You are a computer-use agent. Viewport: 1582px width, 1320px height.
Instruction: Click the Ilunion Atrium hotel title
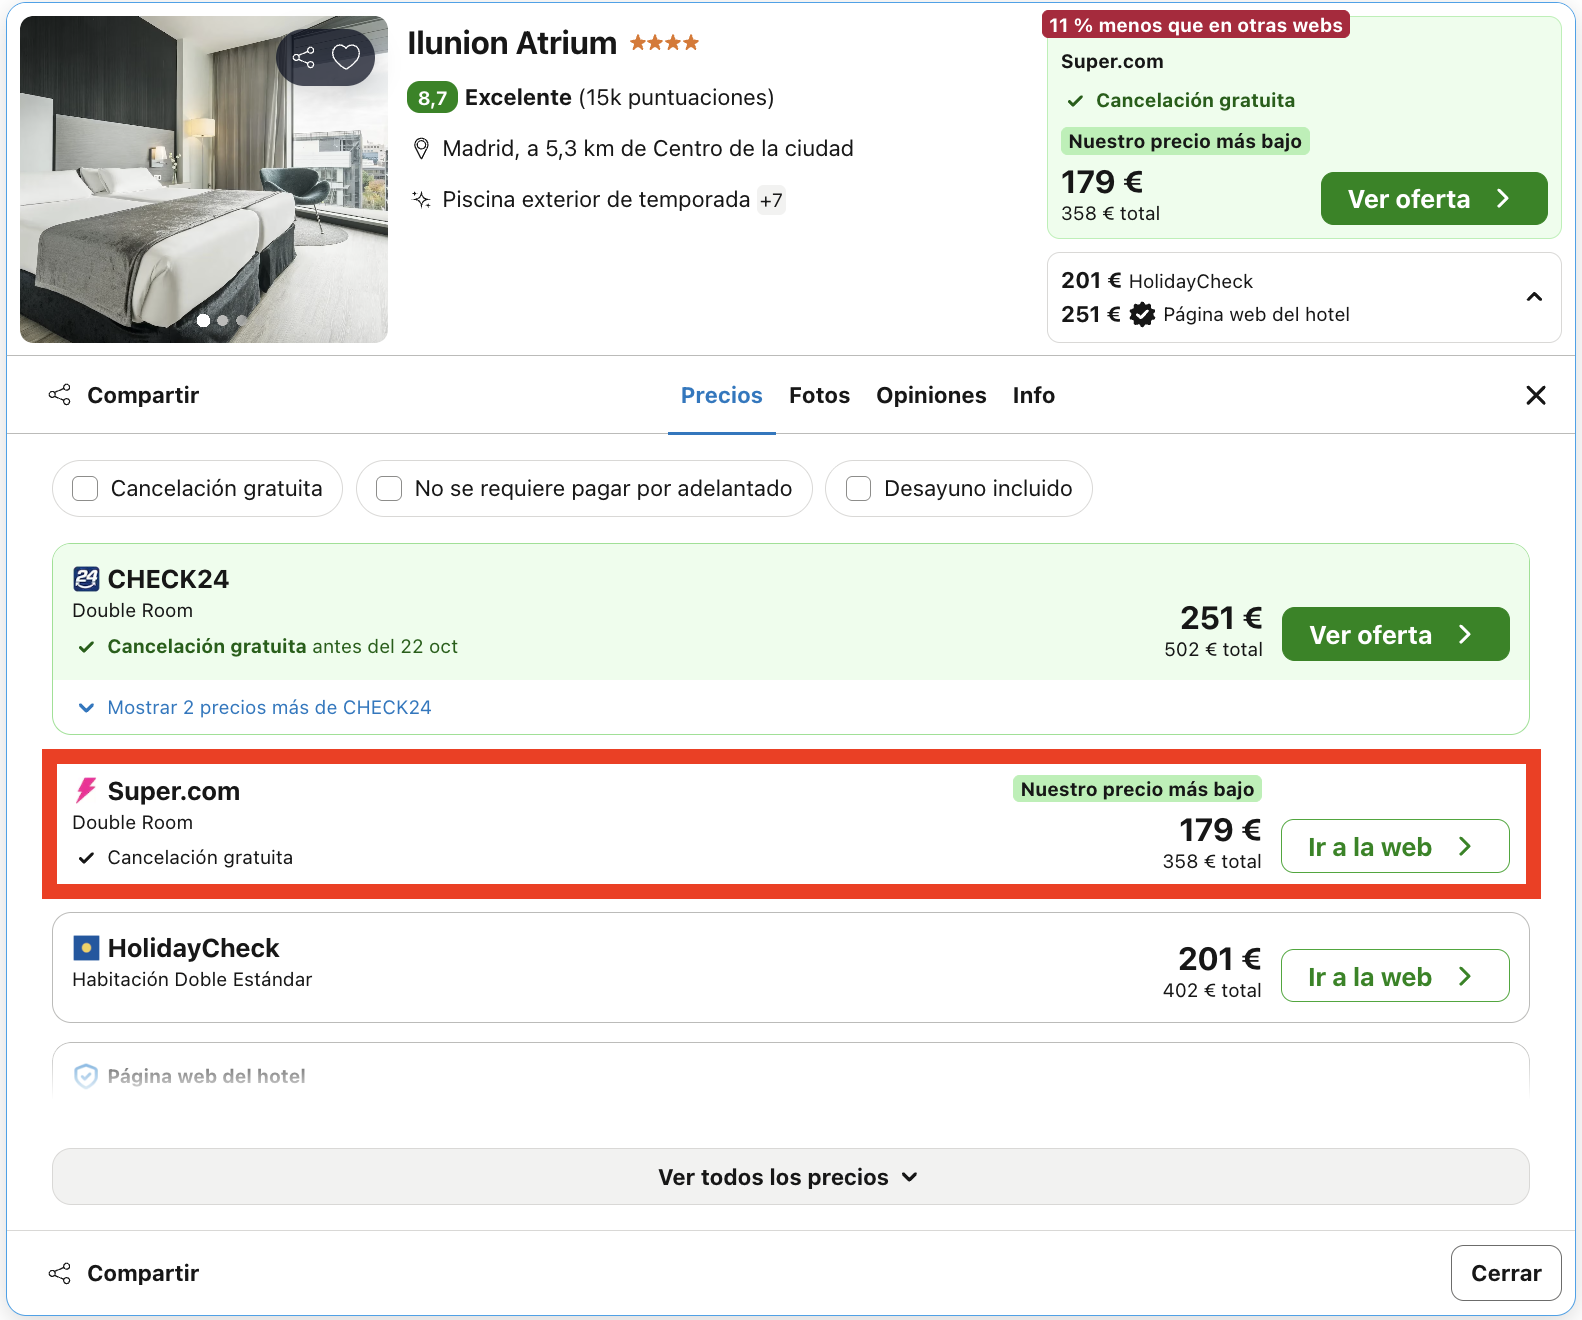512,43
